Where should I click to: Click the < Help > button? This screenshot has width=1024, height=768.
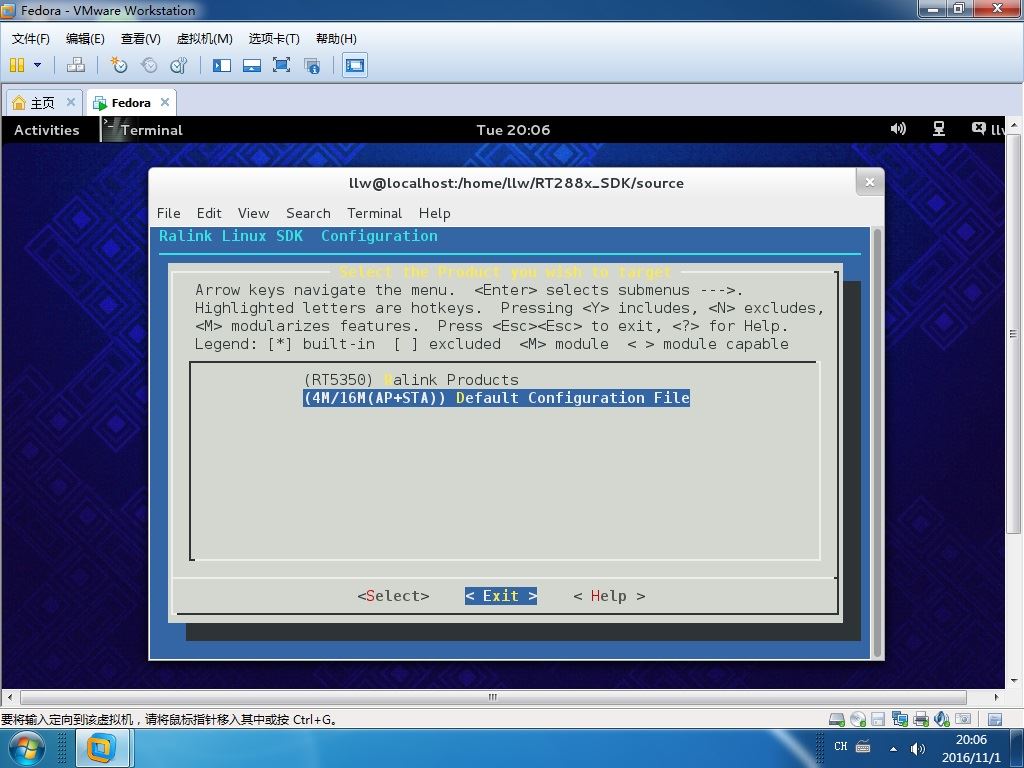[x=609, y=596]
